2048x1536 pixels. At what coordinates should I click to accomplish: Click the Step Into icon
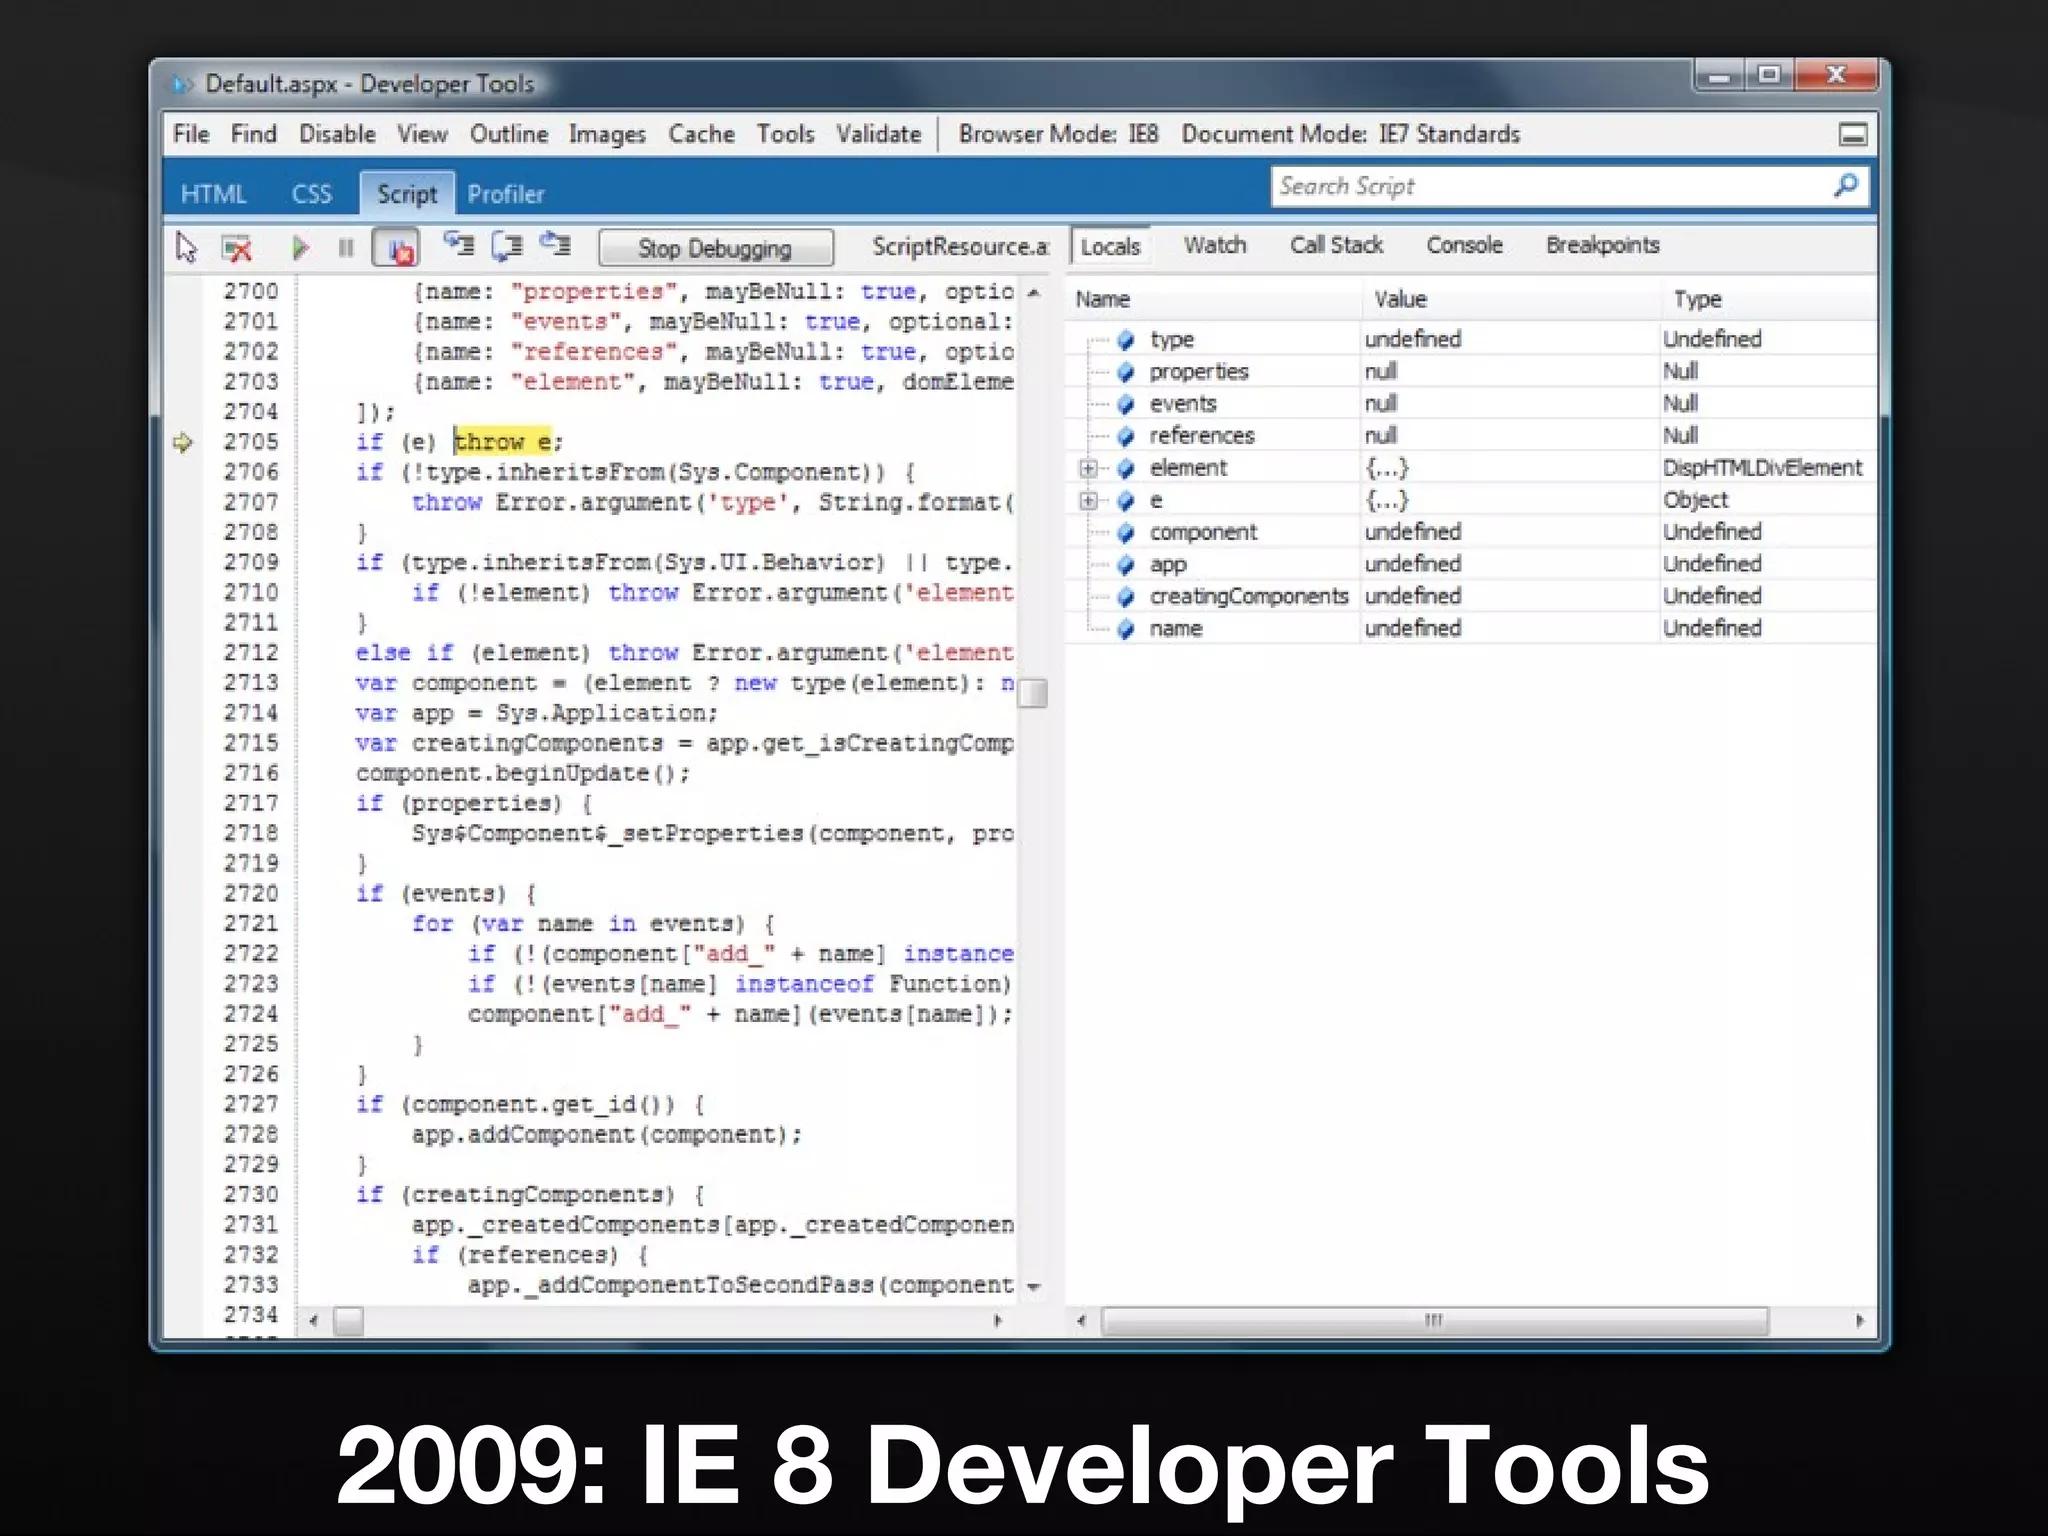click(x=459, y=245)
